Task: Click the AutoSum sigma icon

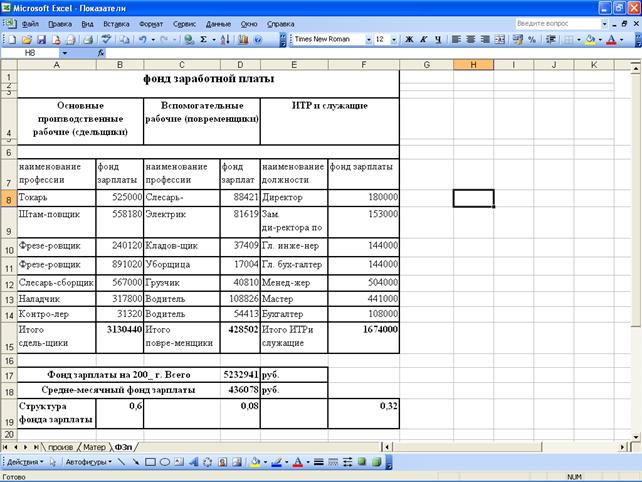Action: [203, 40]
